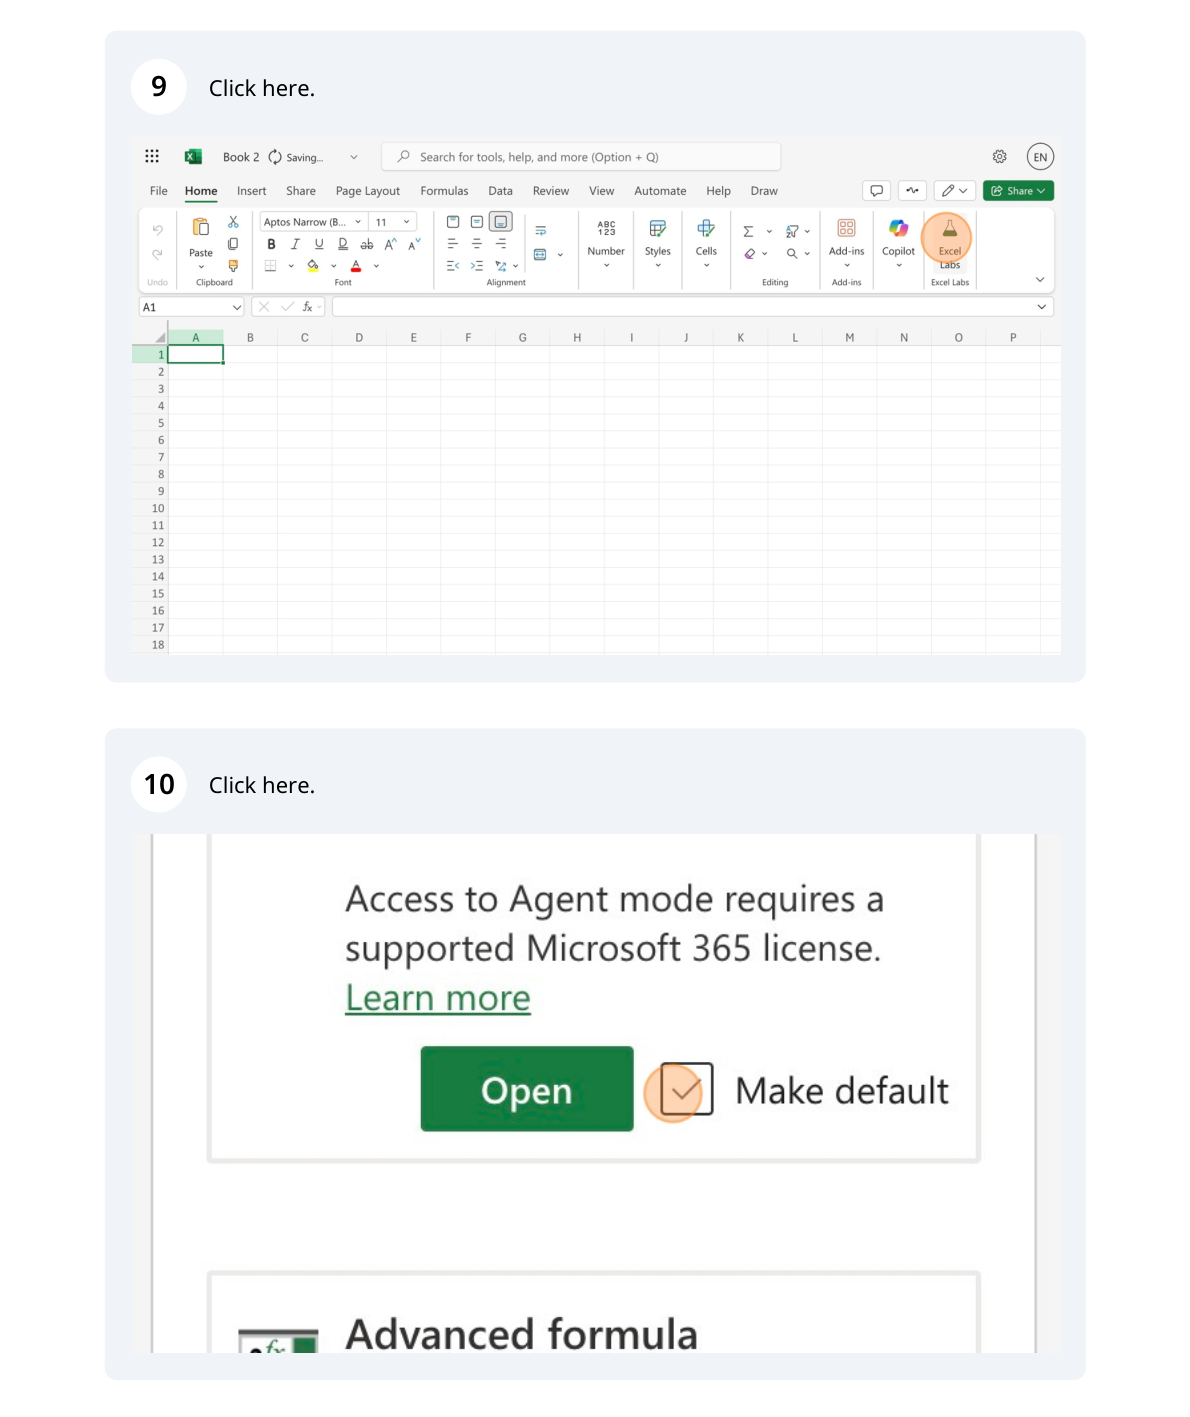Open the font size dropdown
This screenshot has height=1417, width=1190.
406,222
